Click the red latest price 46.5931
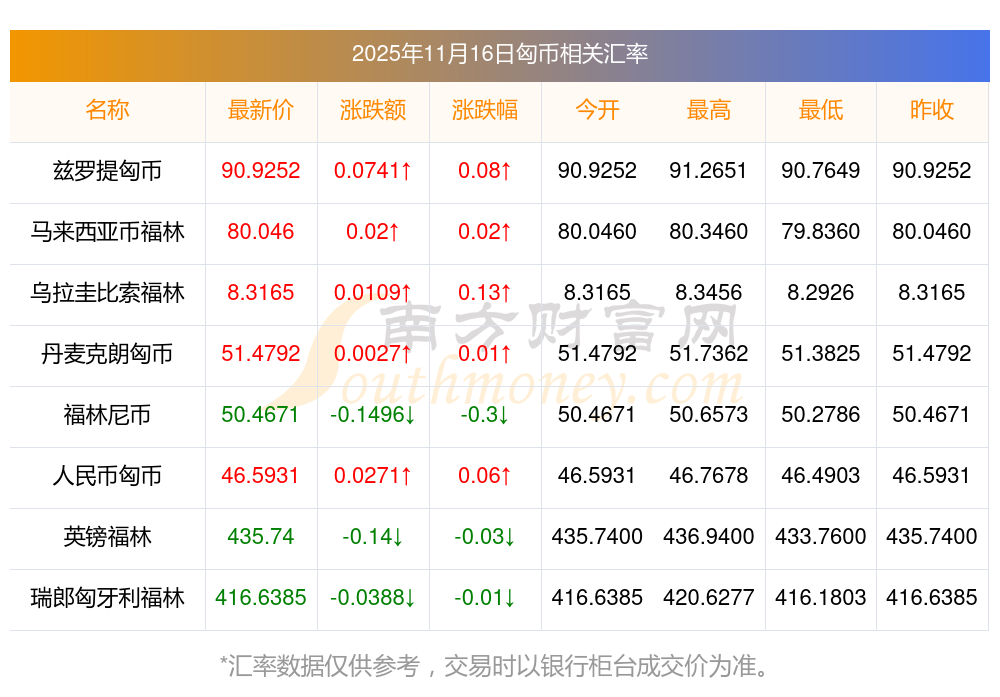Image resolution: width=1000 pixels, height=697 pixels. [x=260, y=476]
